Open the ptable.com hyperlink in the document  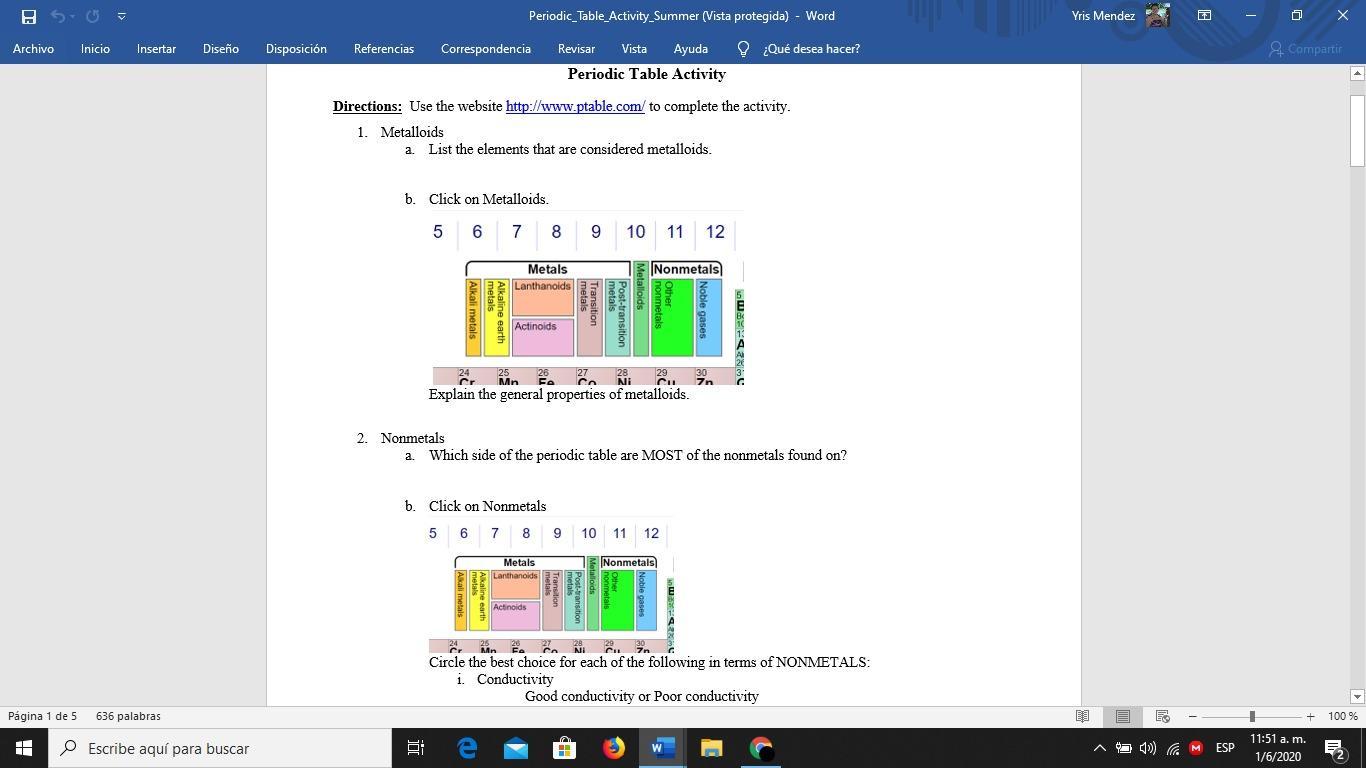click(574, 106)
